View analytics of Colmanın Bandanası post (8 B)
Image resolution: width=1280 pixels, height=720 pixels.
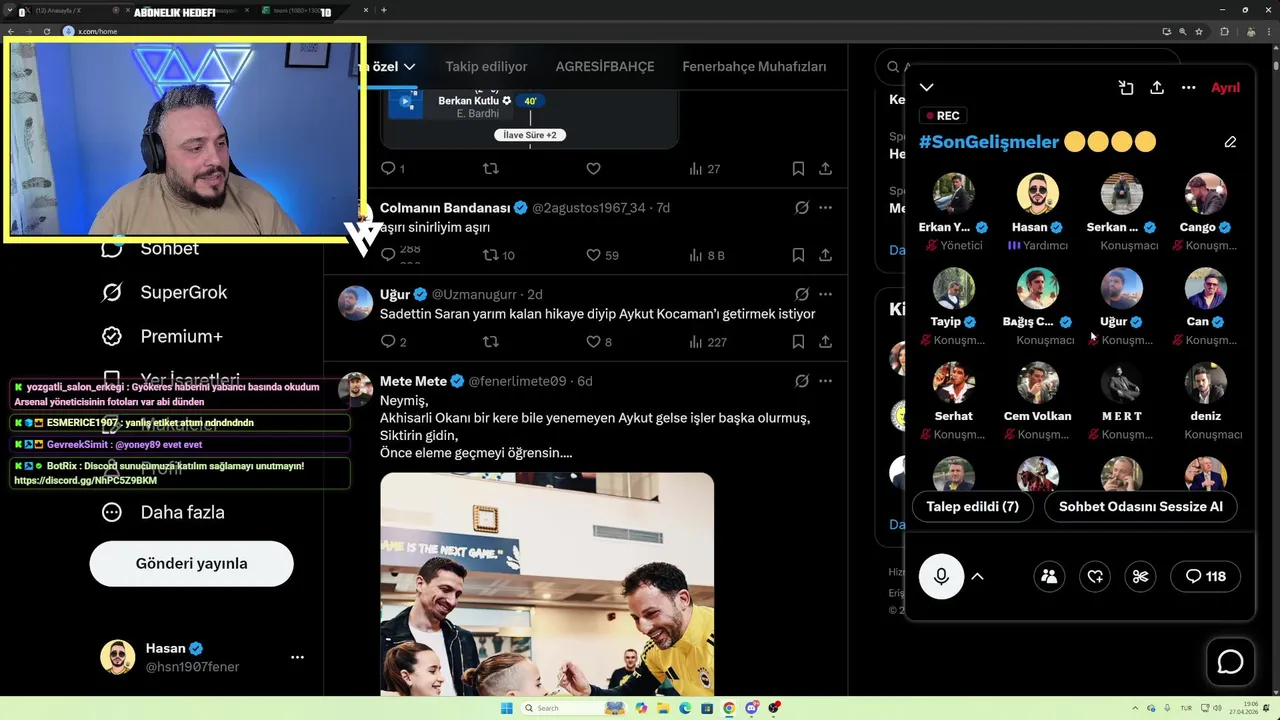coord(707,255)
